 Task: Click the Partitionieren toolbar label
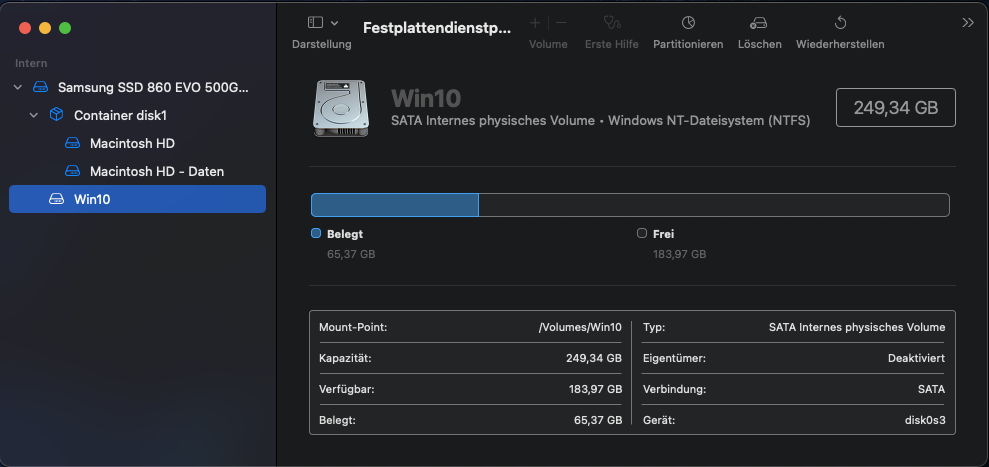[688, 44]
